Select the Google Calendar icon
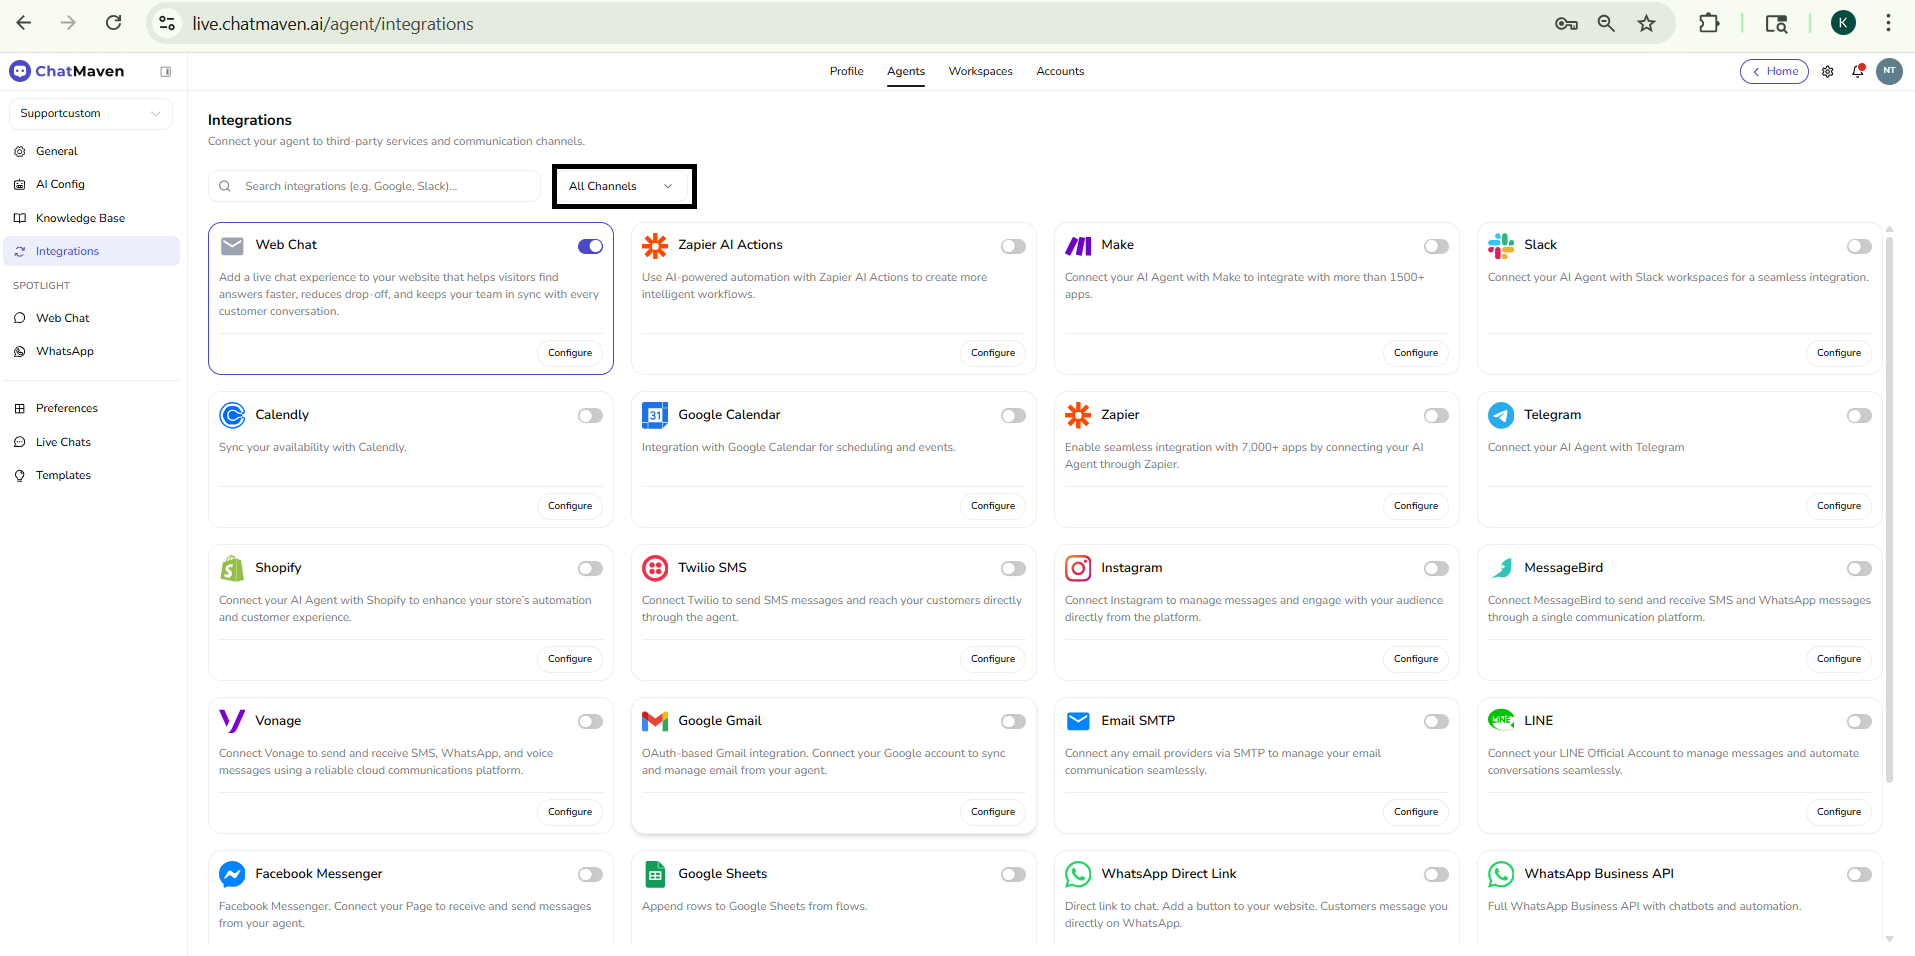The width and height of the screenshot is (1915, 956). (x=655, y=415)
